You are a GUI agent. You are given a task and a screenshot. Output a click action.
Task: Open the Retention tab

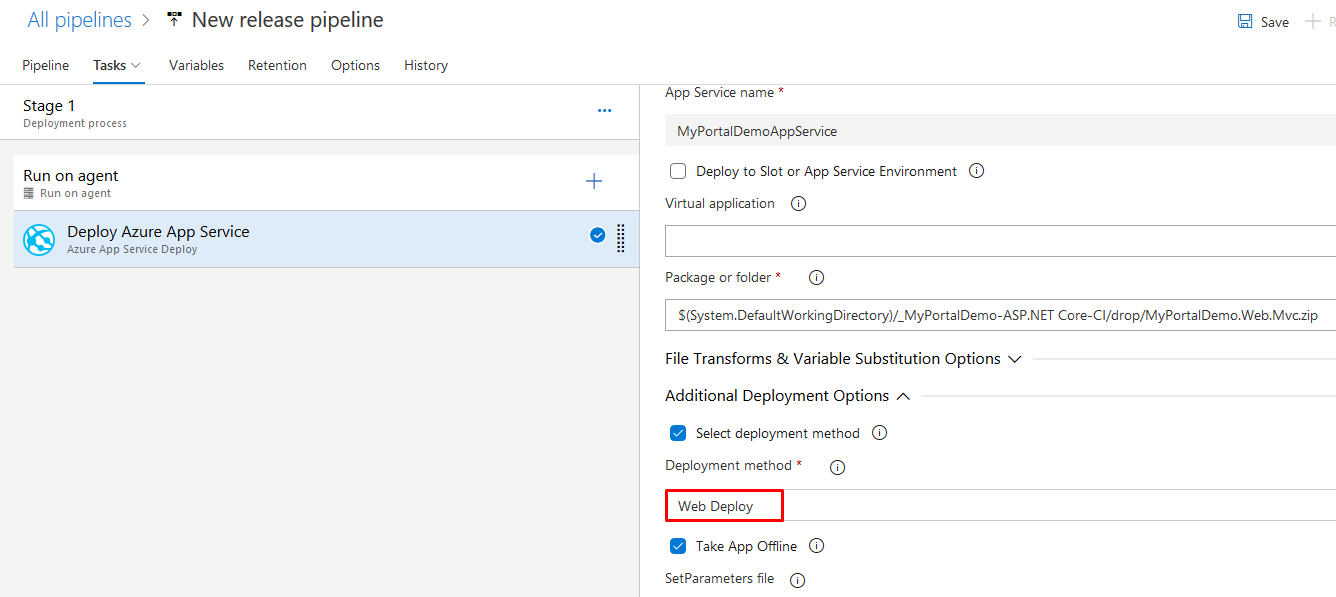coord(277,65)
